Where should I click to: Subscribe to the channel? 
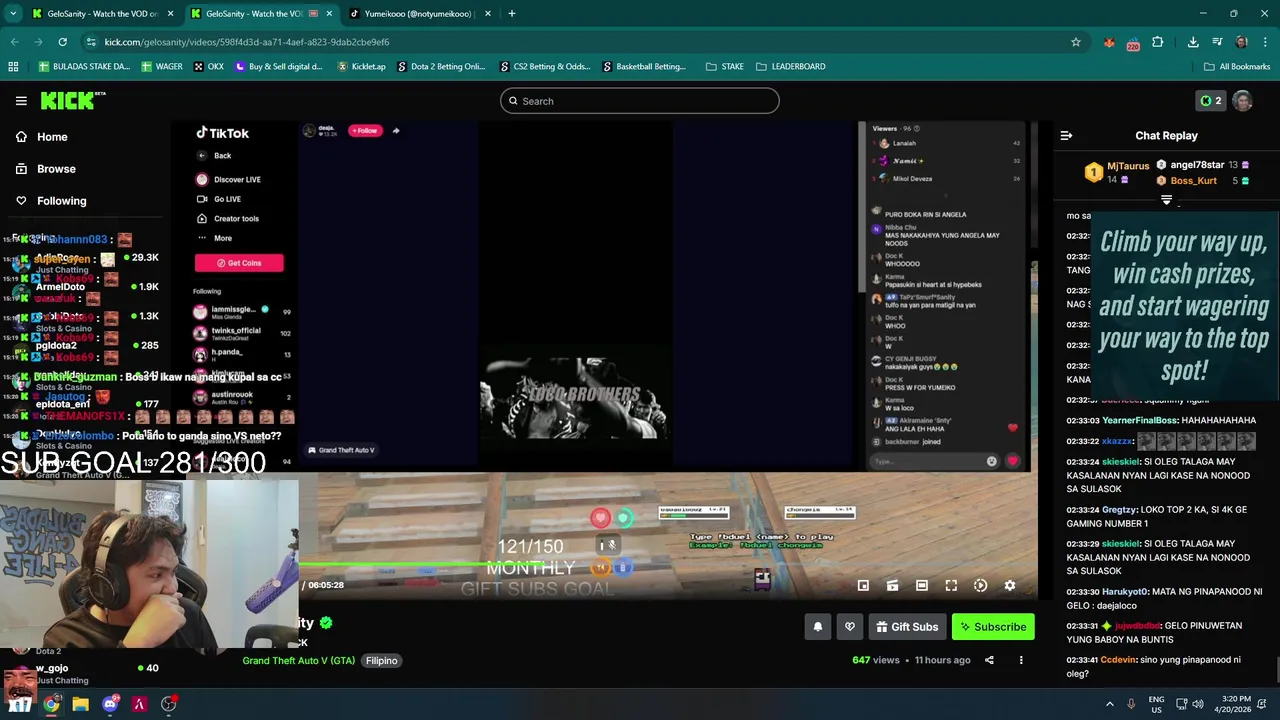tap(993, 627)
